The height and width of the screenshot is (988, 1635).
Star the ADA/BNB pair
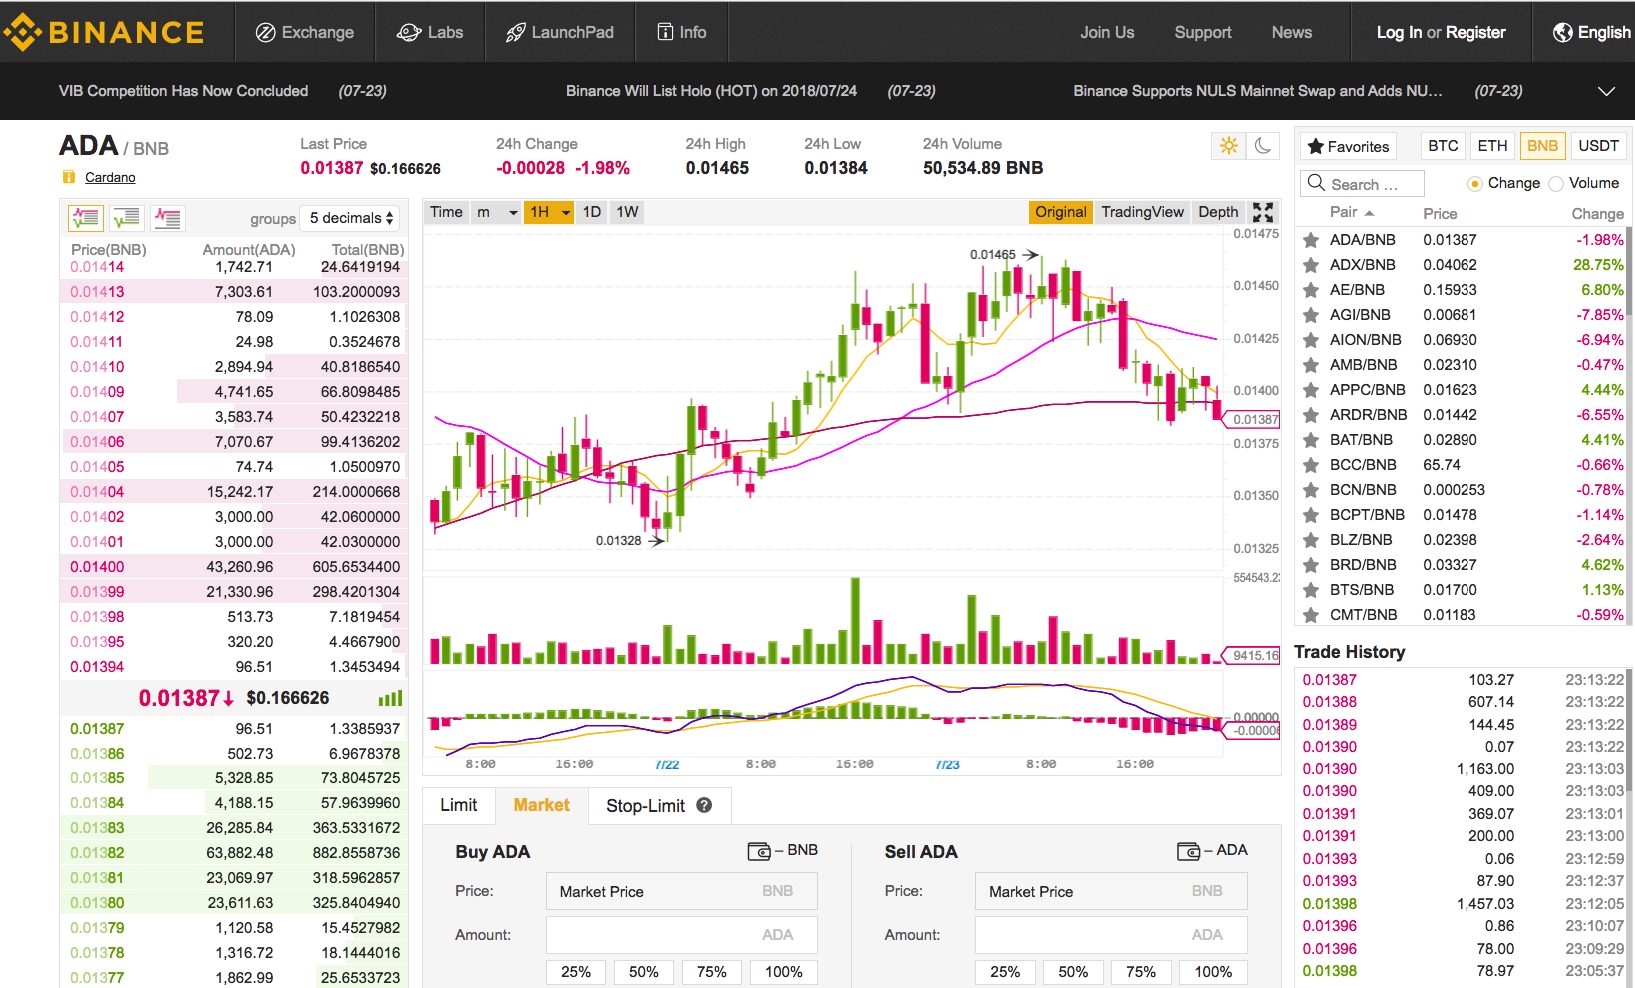pyautogui.click(x=1310, y=240)
